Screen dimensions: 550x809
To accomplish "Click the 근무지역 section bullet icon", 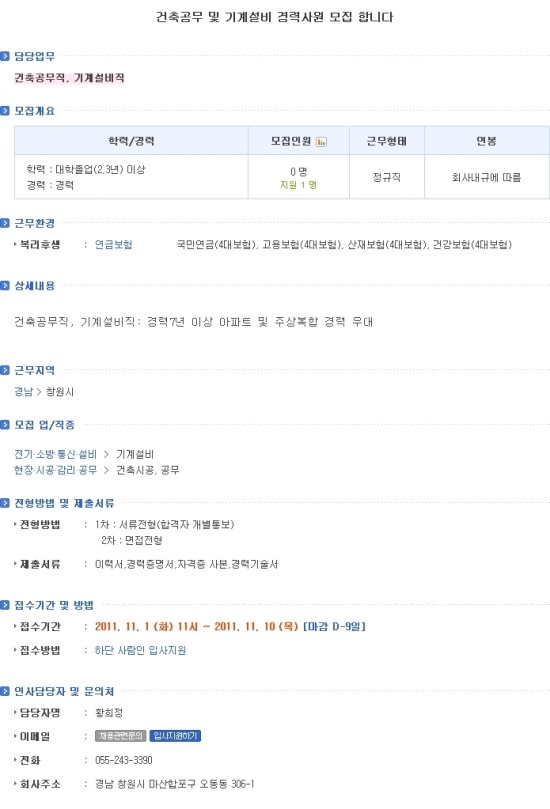I will coord(5,370).
